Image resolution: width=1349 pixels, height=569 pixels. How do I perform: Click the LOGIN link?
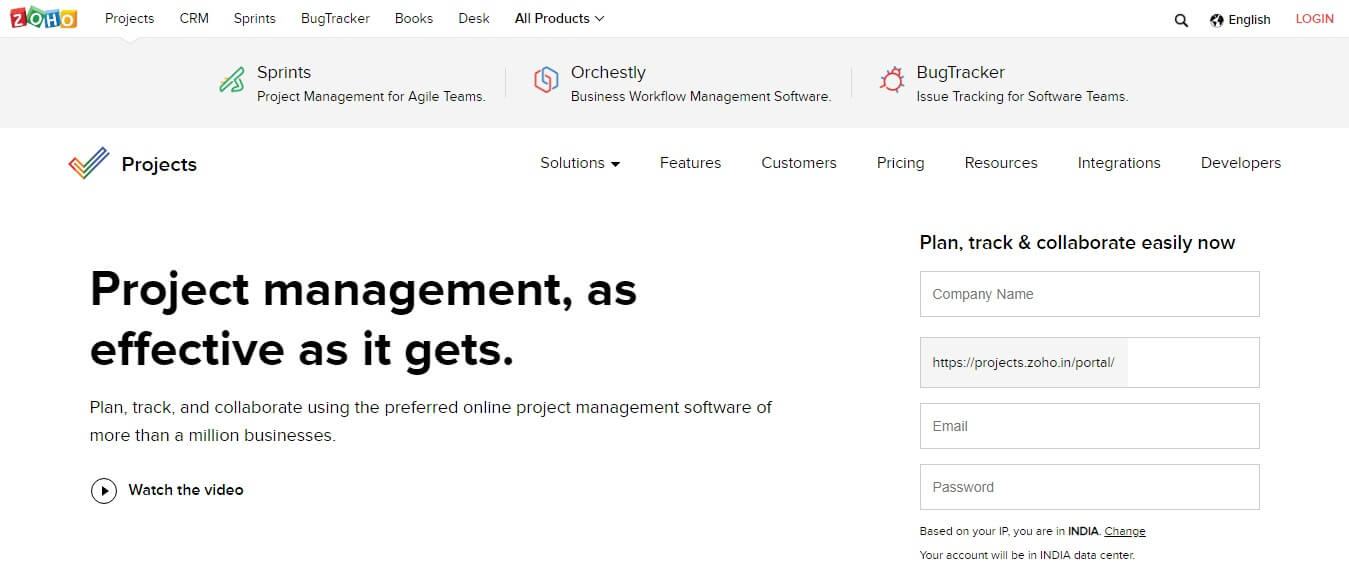1315,19
